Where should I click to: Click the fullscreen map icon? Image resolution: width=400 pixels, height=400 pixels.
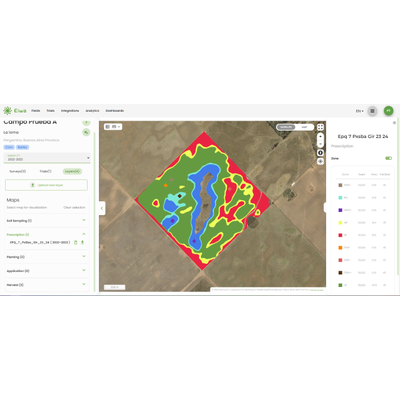click(320, 127)
